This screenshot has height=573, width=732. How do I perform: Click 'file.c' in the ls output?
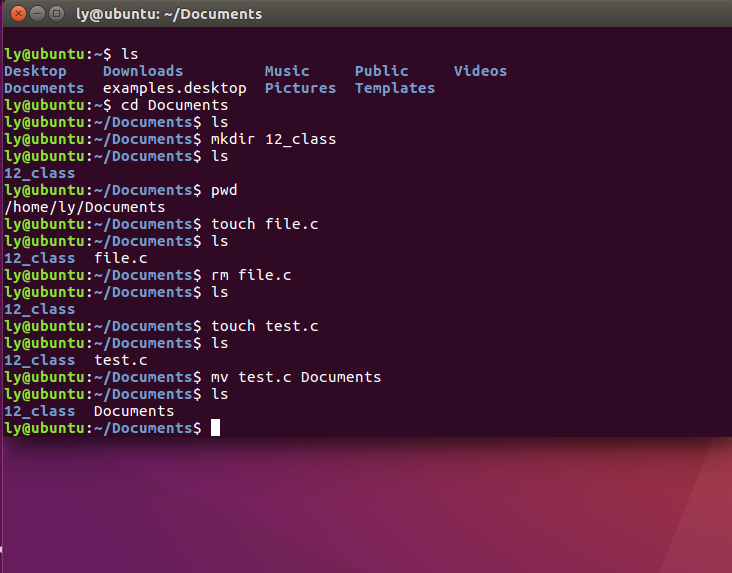(121, 258)
